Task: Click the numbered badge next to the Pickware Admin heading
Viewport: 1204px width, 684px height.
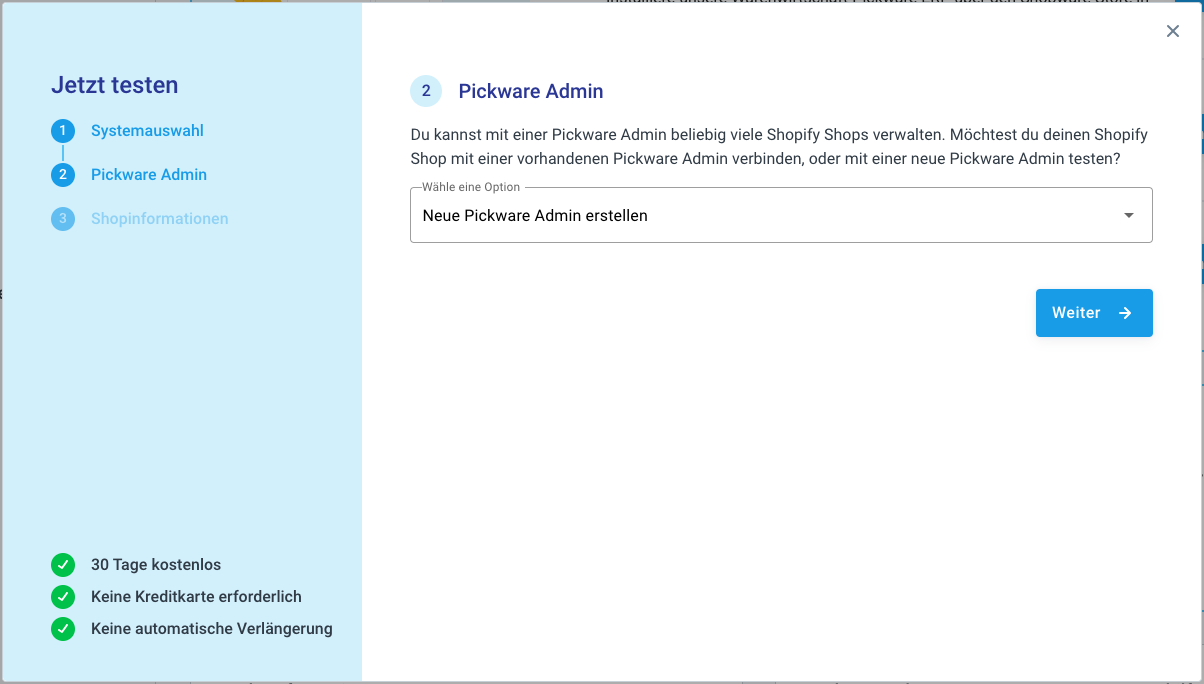Action: click(x=426, y=91)
